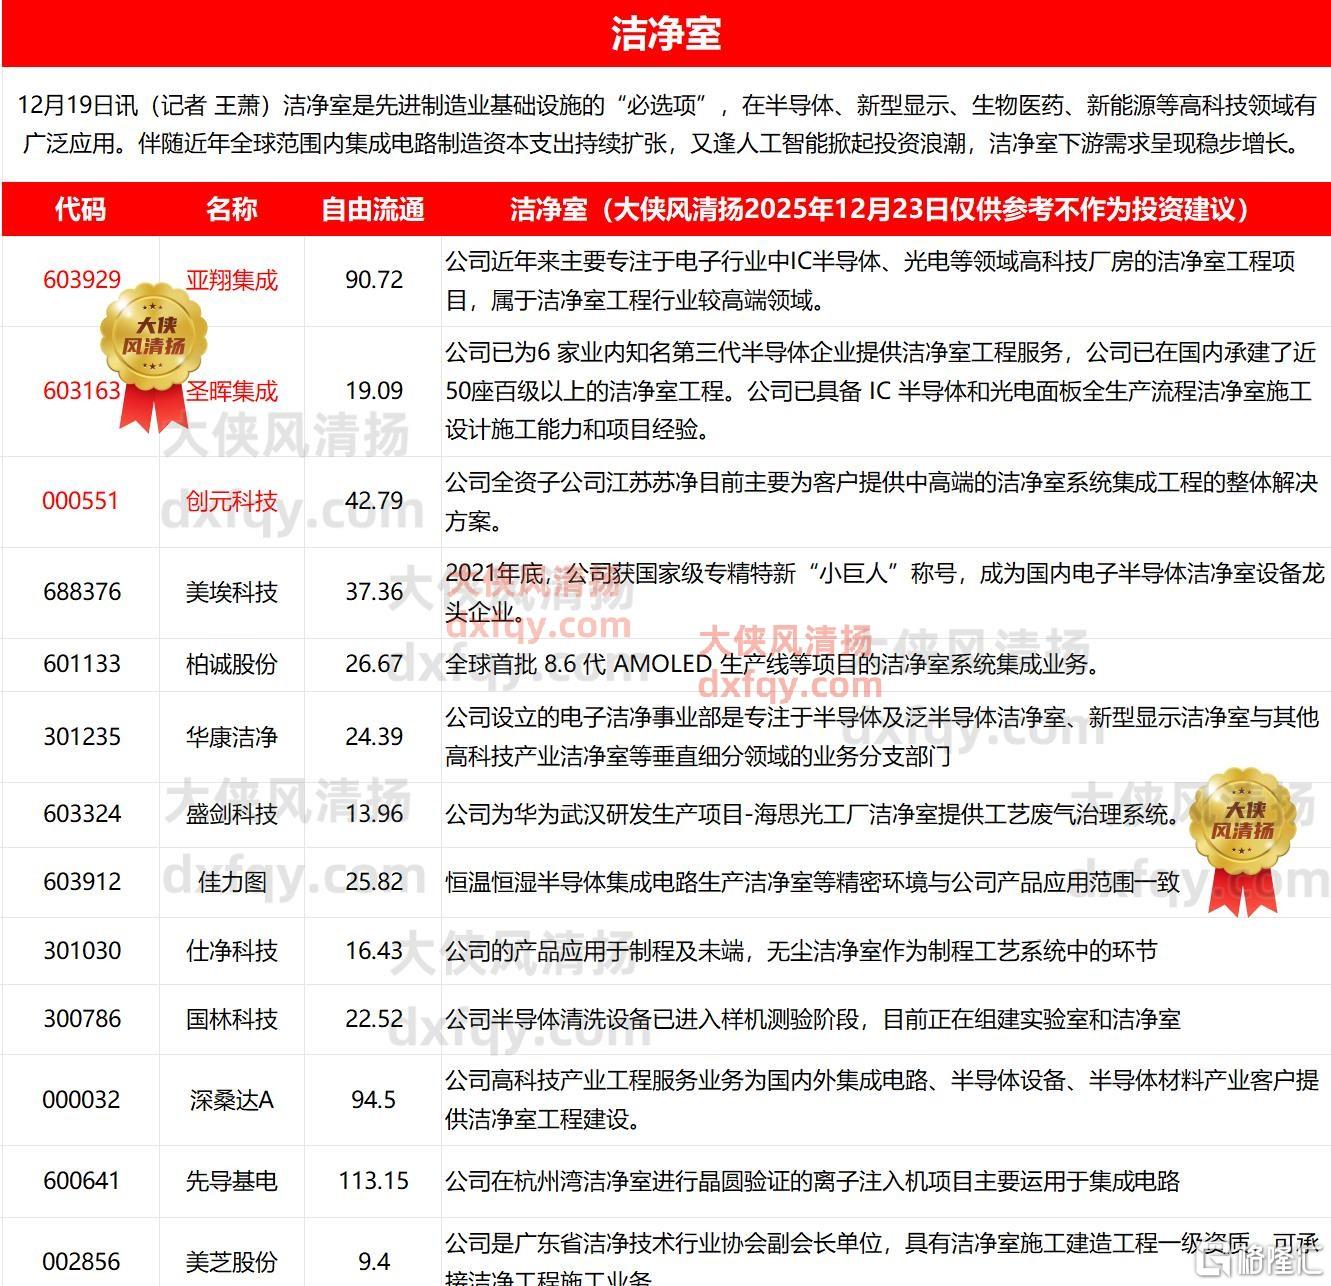Click the 洁净室 title banner
The width and height of the screenshot is (1331, 1286).
(x=665, y=34)
